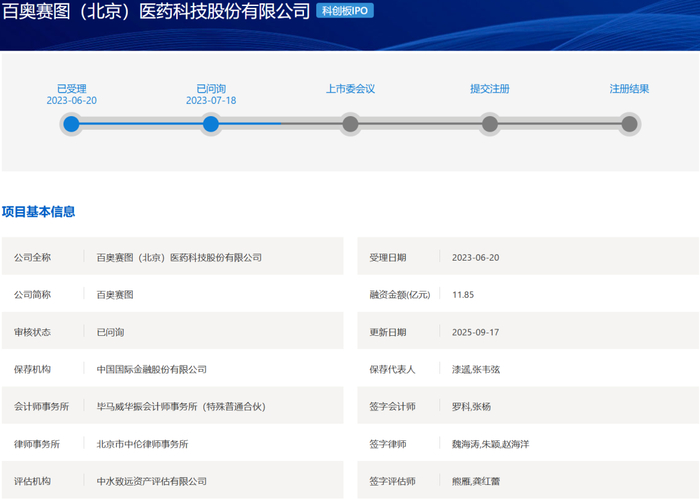Click the 签字律师 field label
This screenshot has height=500, width=700.
(x=388, y=444)
